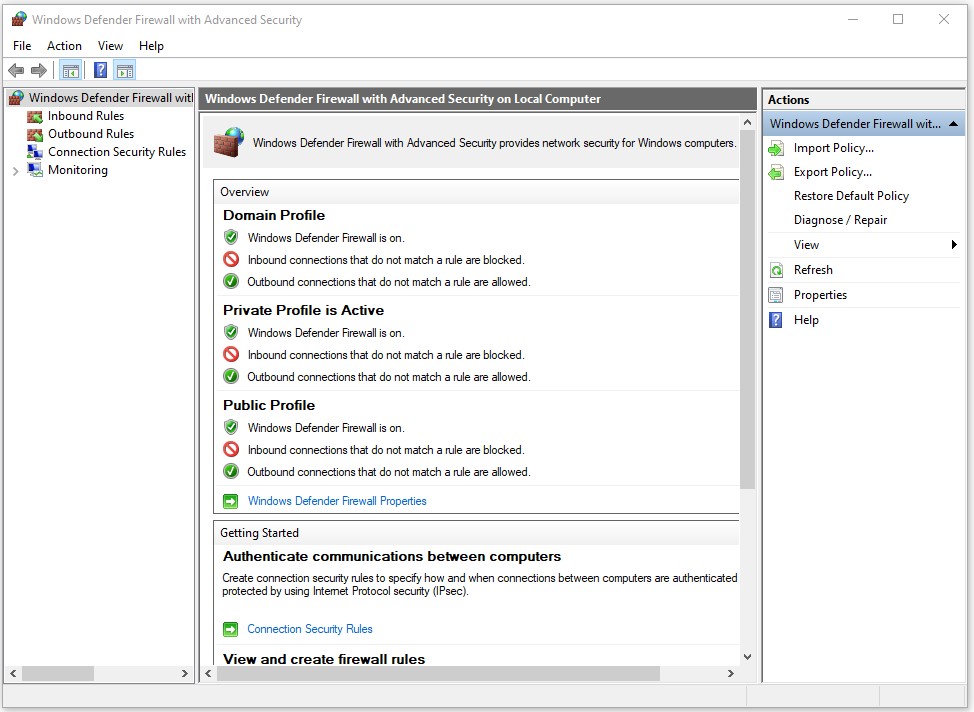The height and width of the screenshot is (712, 974).
Task: Expand the Monitoring tree node
Action: [x=16, y=171]
